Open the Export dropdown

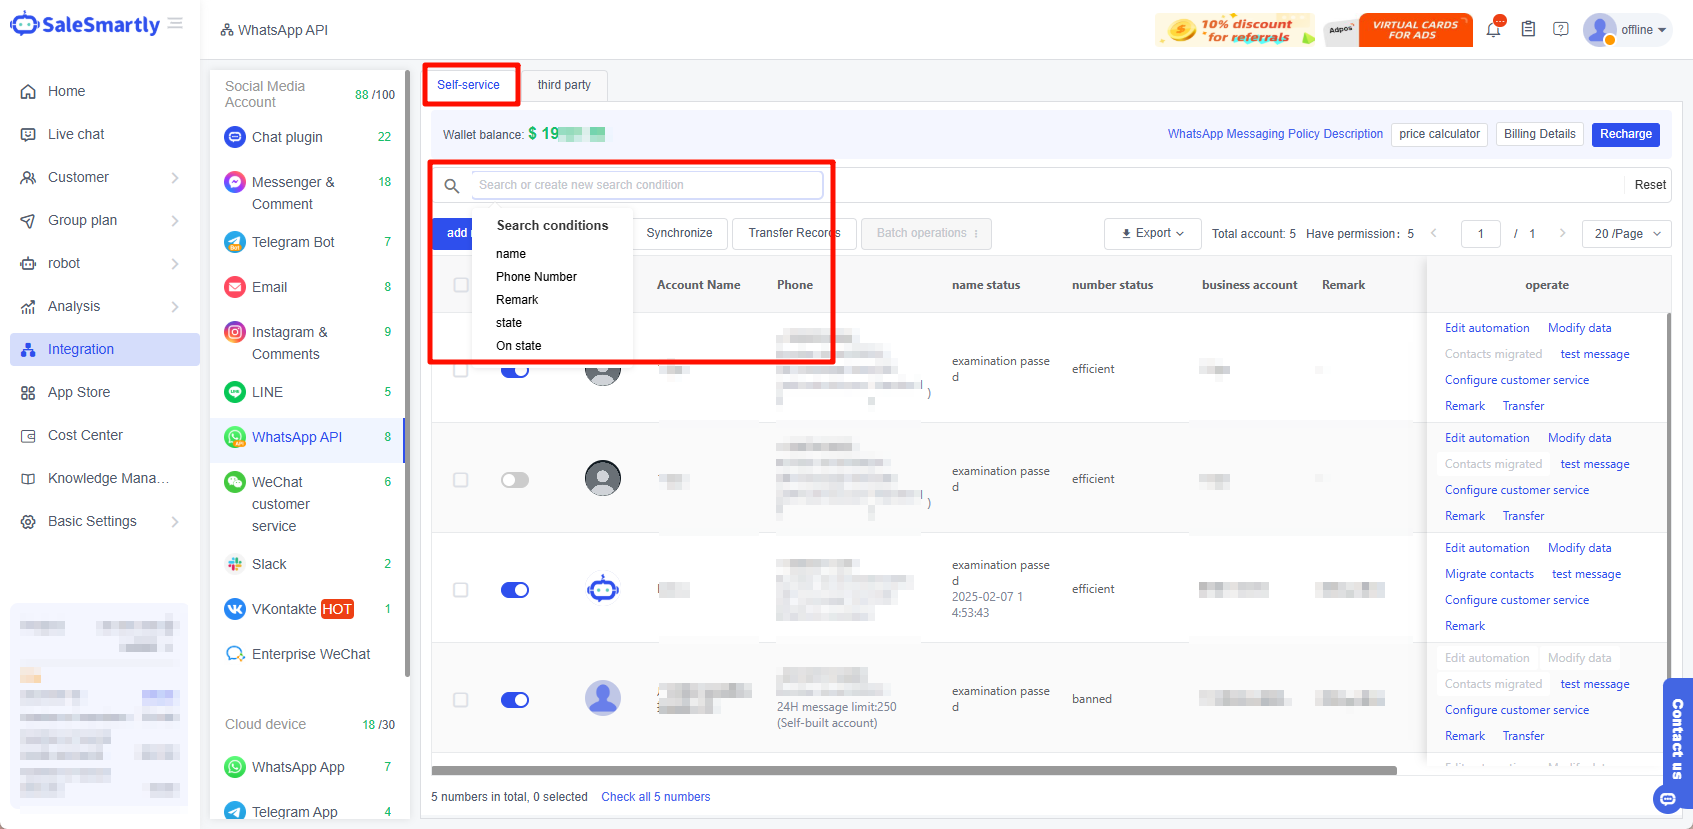click(x=1153, y=234)
